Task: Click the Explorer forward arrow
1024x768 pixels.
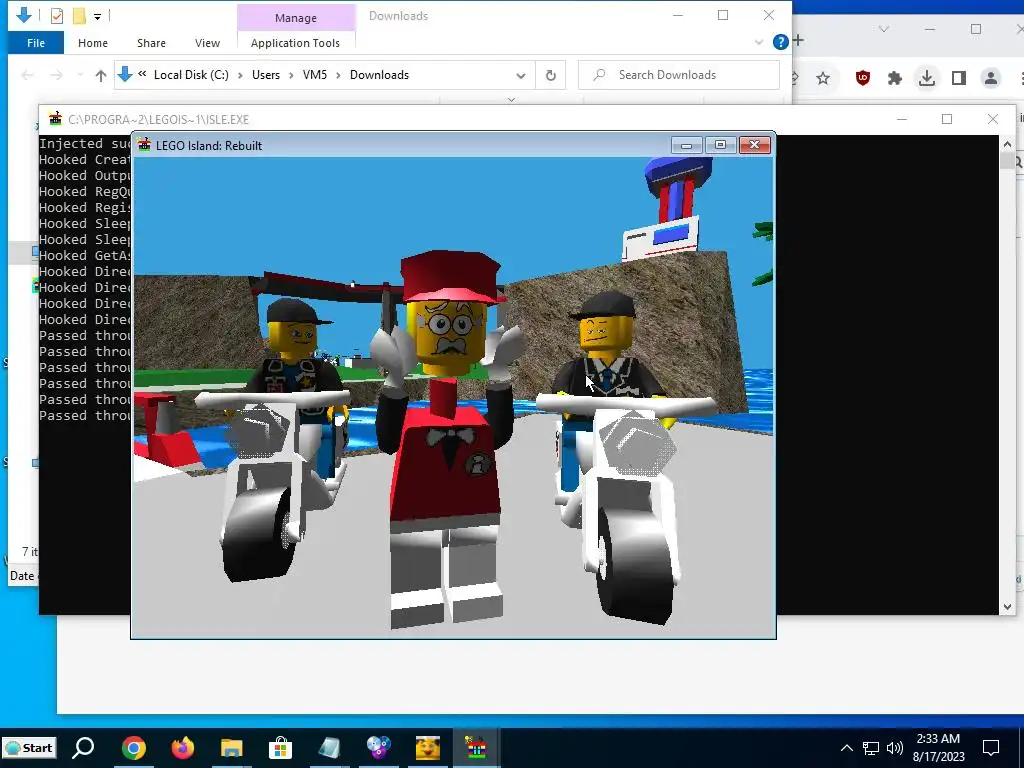Action: pos(57,75)
